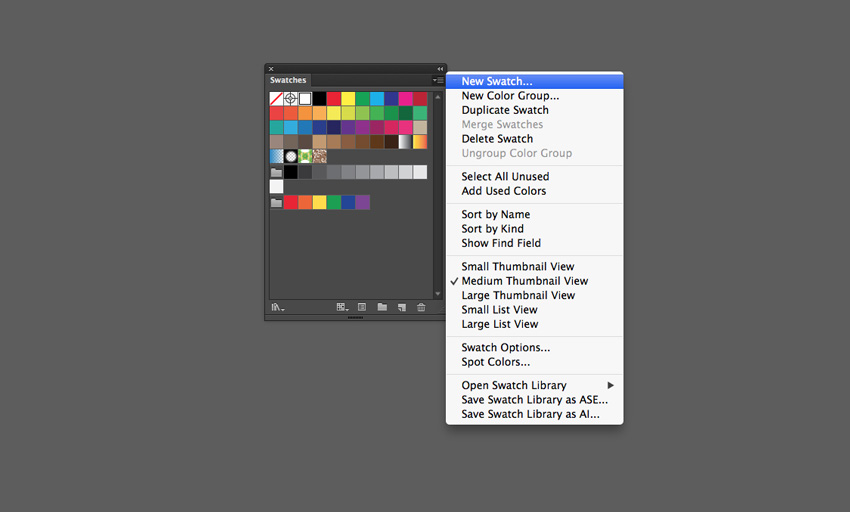Select the purple swatch in the bright color group
The image size is (850, 512).
coord(363,202)
